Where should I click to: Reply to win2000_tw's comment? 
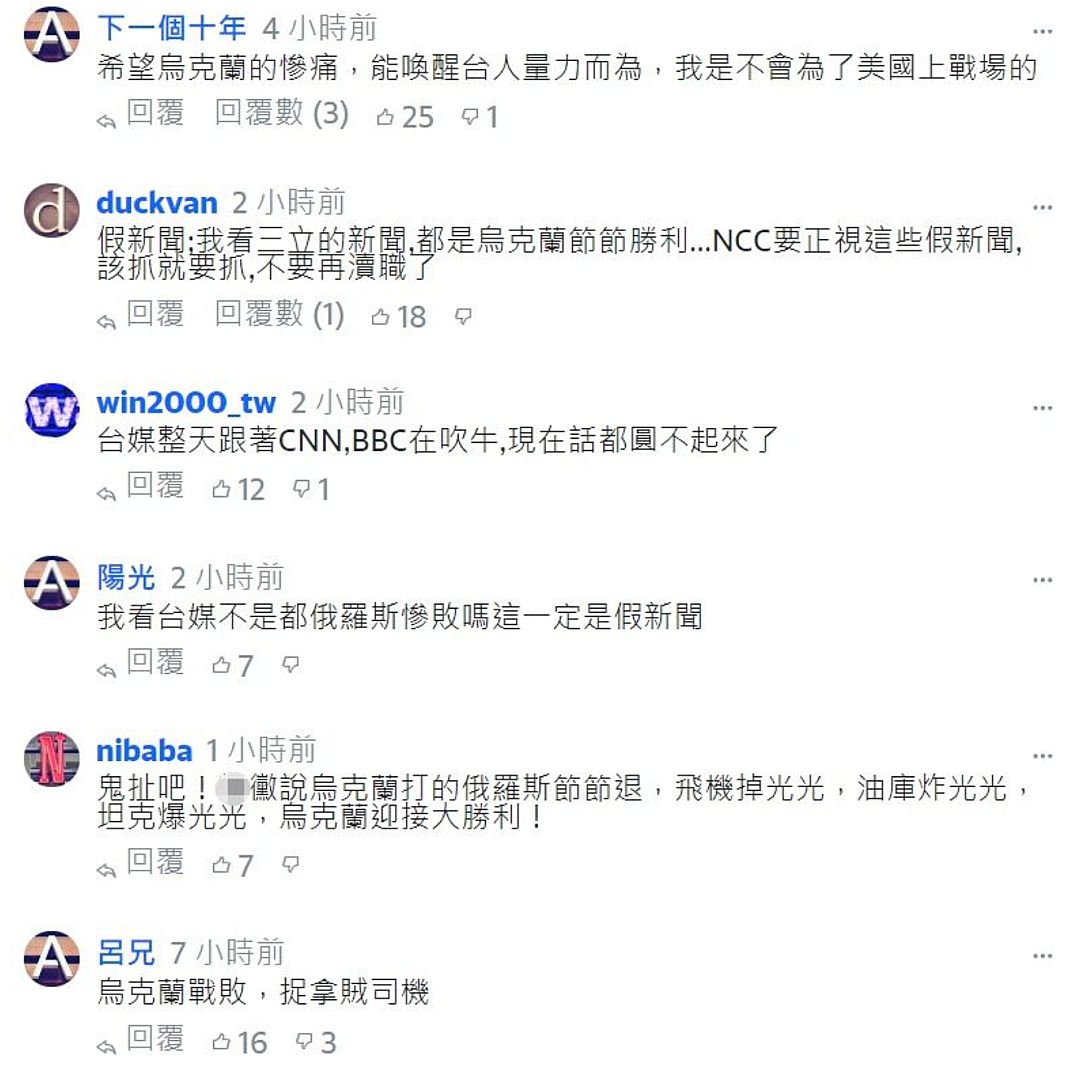(x=141, y=486)
